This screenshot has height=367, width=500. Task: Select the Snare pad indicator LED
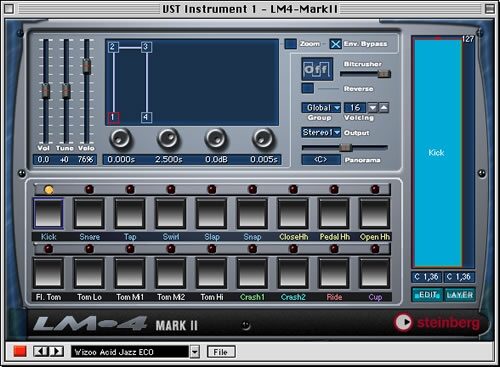click(89, 190)
